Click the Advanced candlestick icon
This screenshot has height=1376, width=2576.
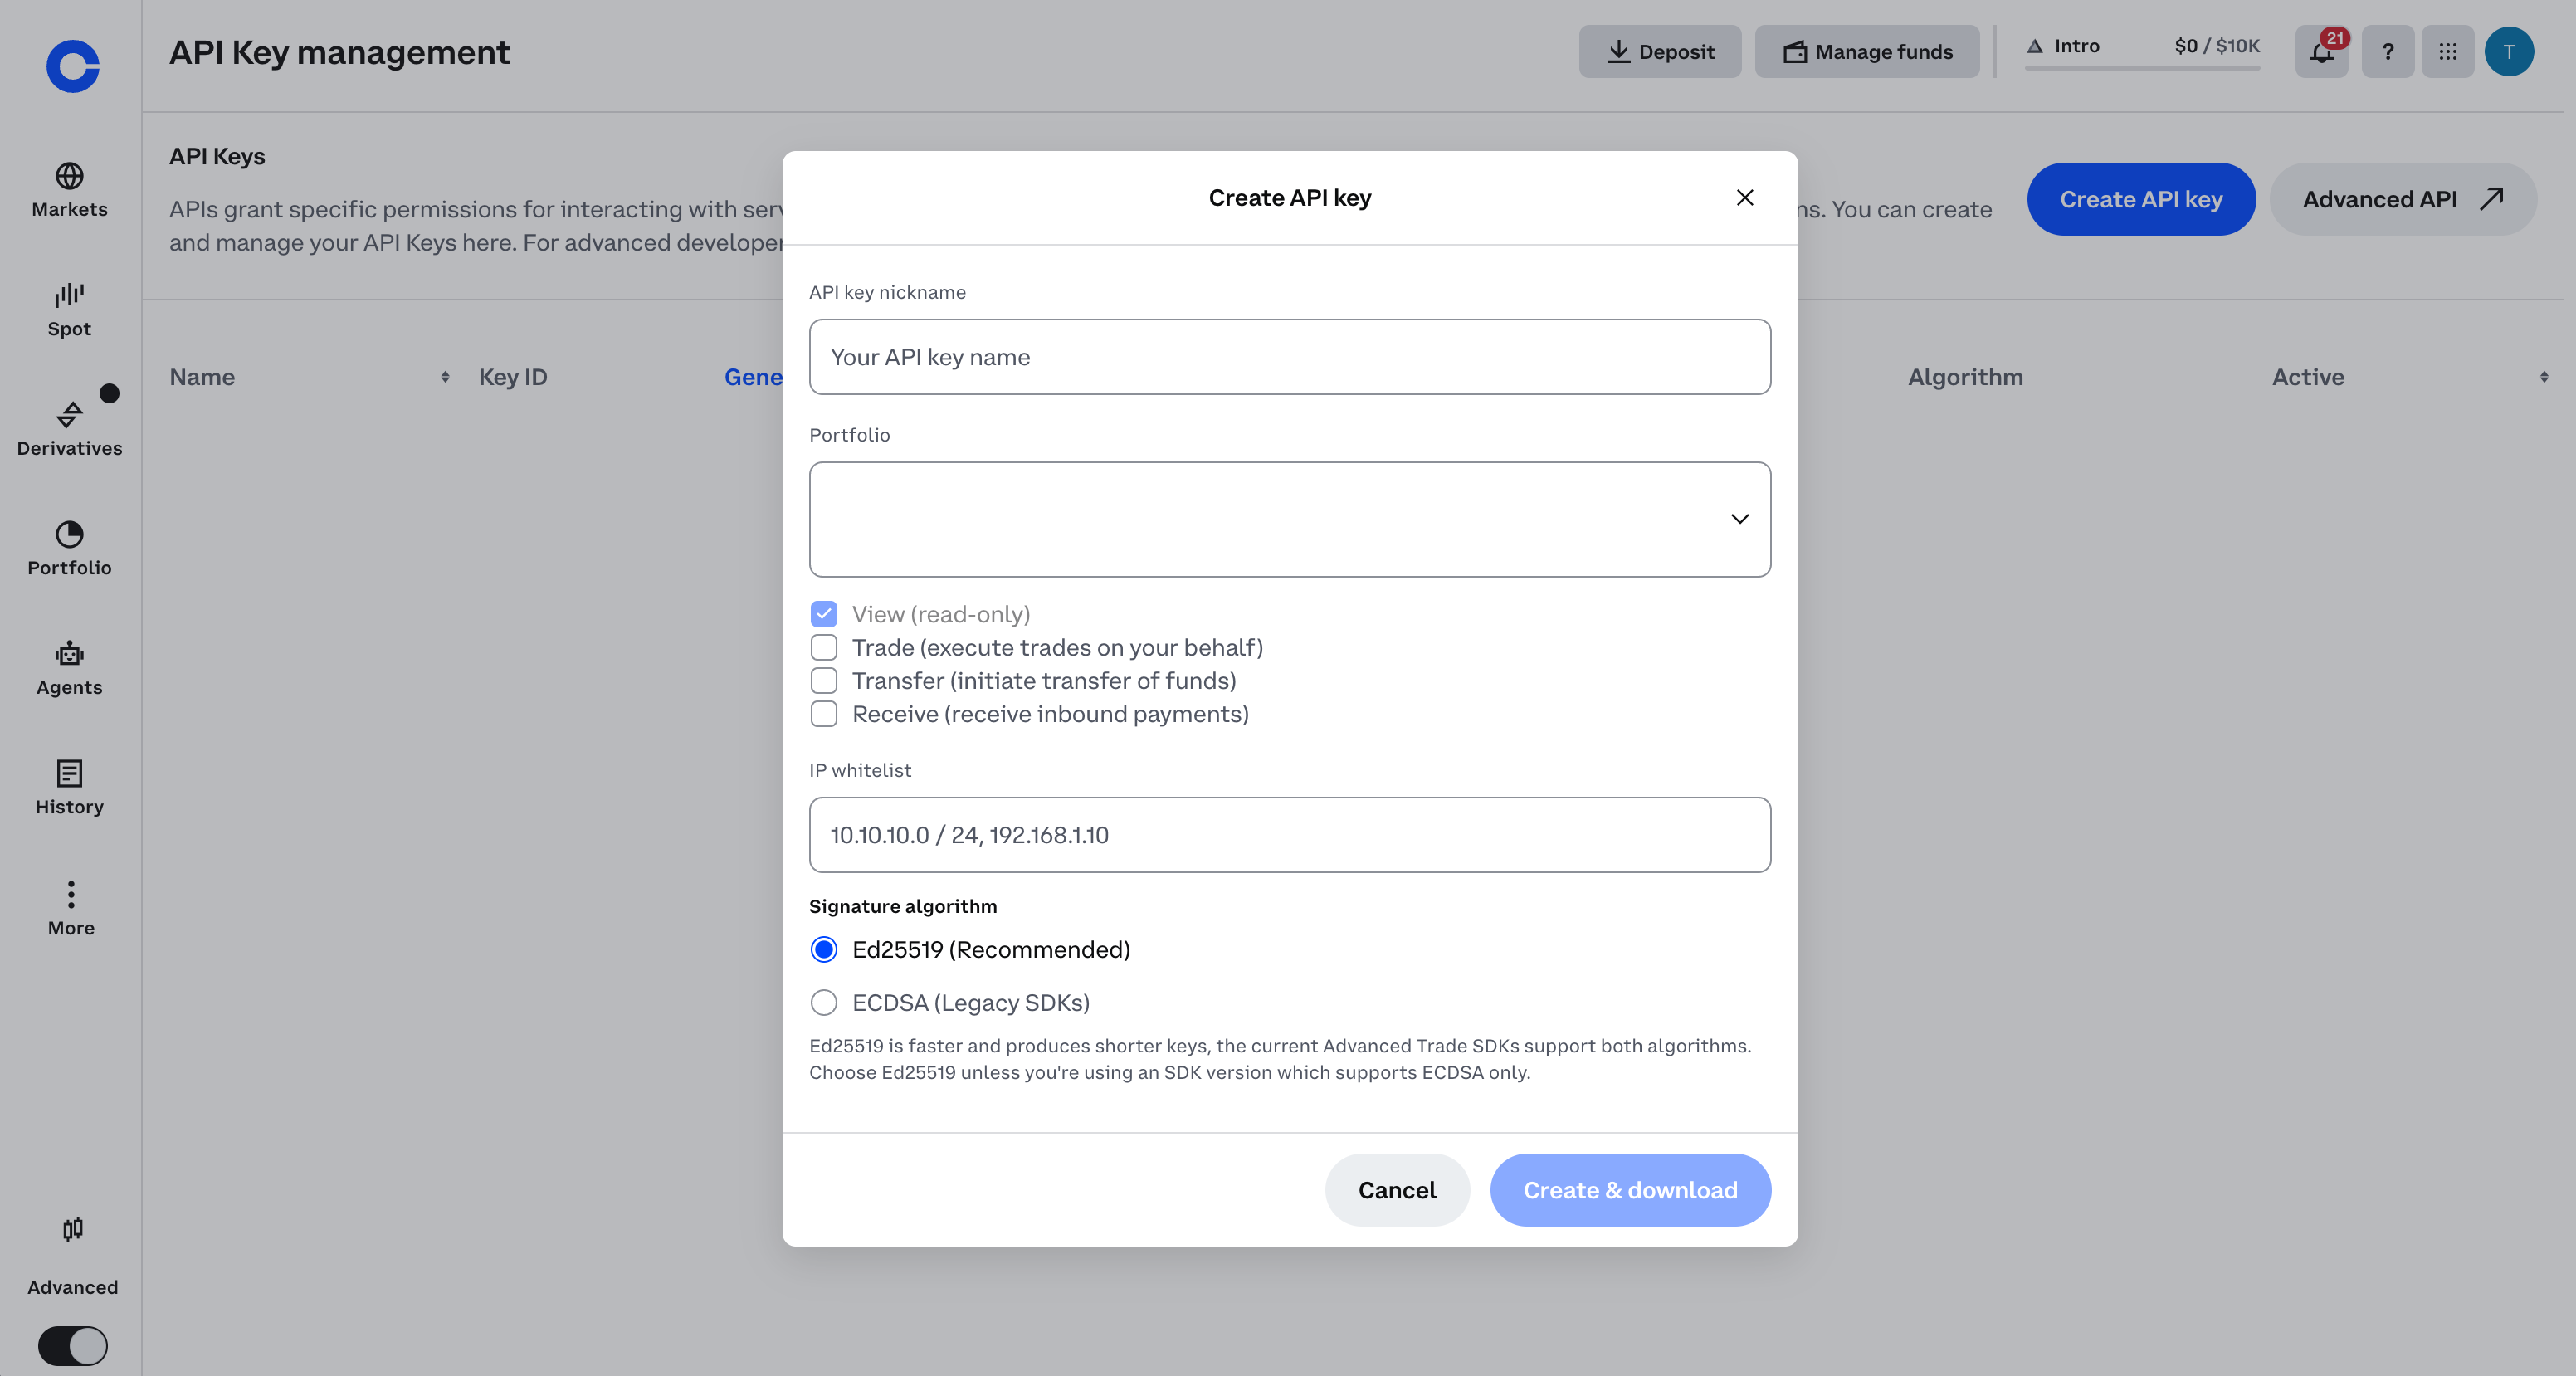72,1229
